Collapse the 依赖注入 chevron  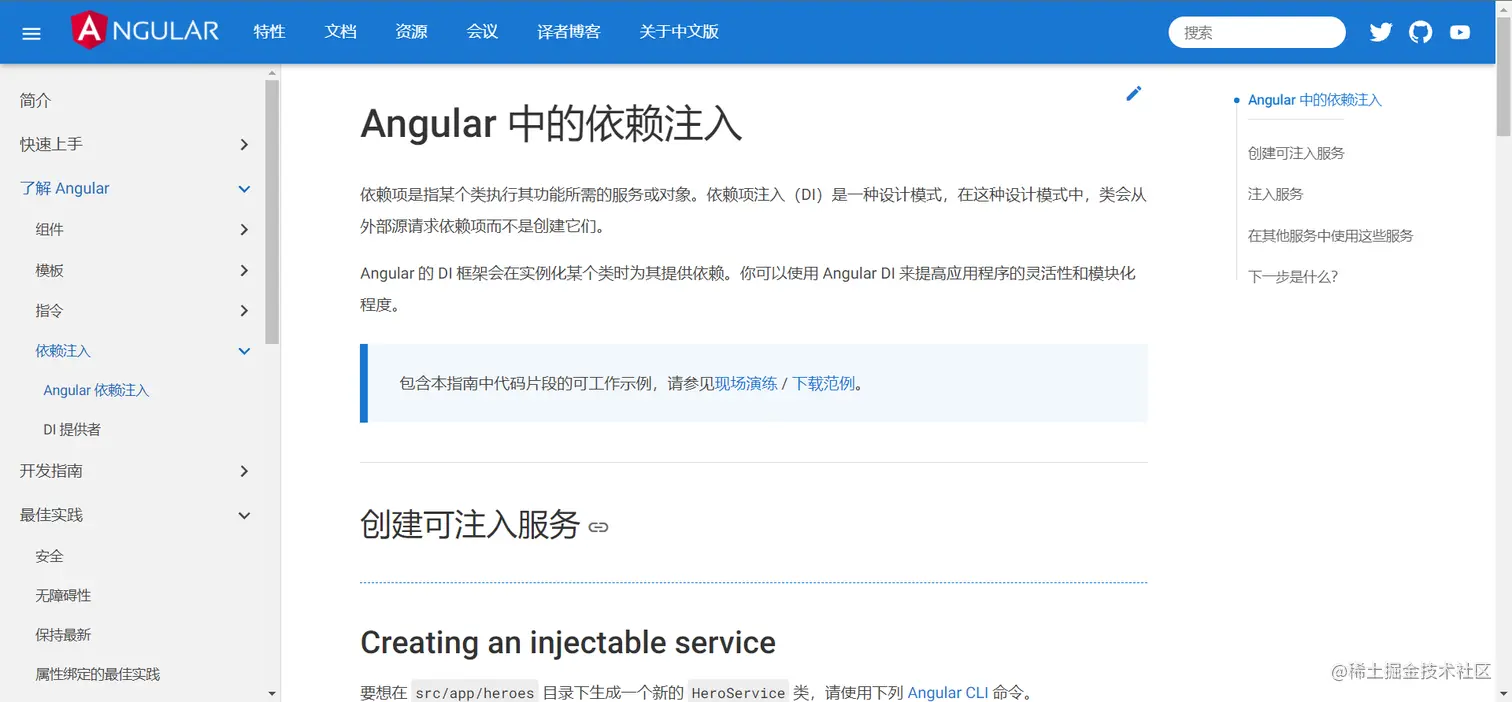coord(244,351)
